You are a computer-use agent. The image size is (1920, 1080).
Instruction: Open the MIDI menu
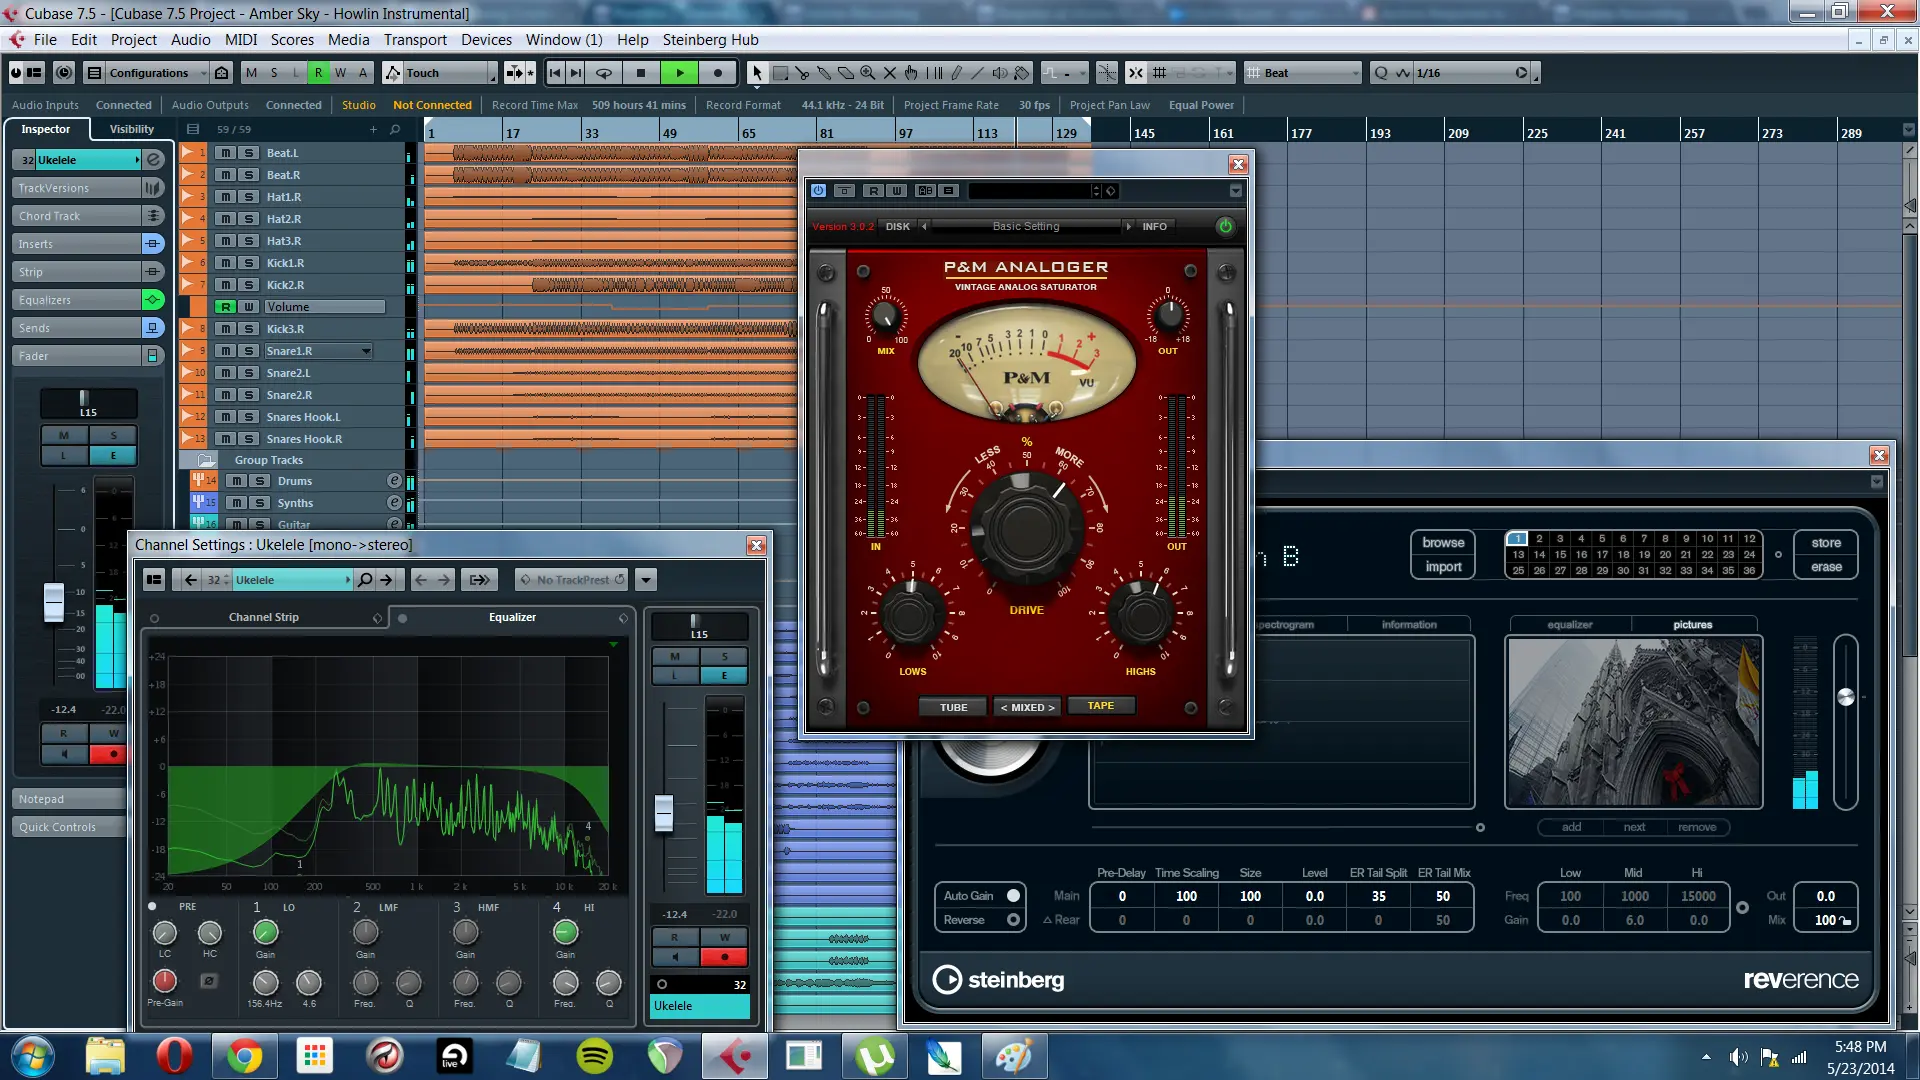241,40
